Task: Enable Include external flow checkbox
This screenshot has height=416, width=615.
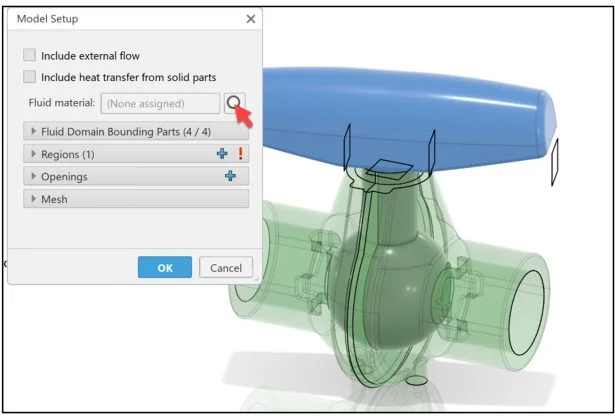Action: pyautogui.click(x=29, y=55)
